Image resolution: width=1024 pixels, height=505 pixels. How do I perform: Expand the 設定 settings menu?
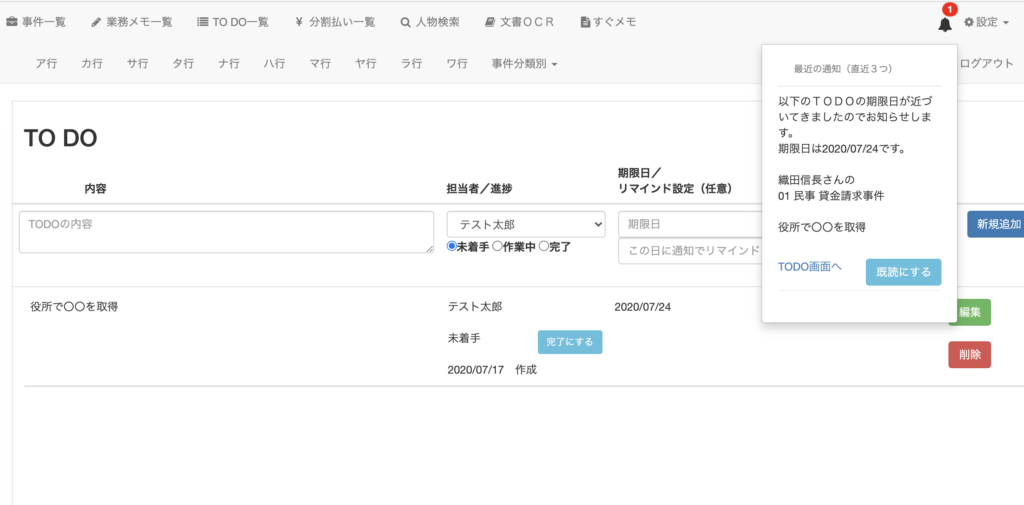(986, 22)
